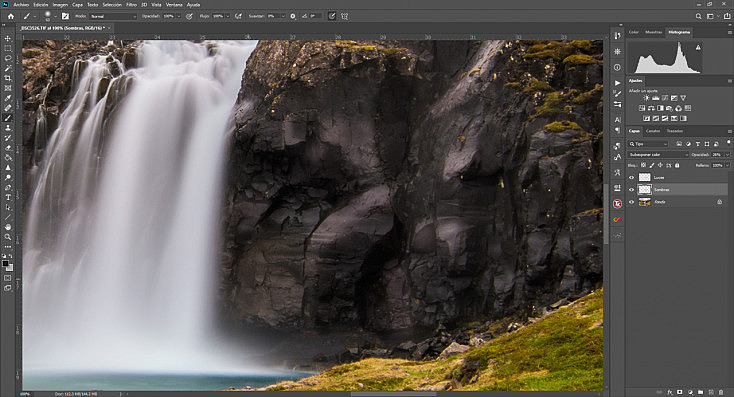
Task: Switch to the Color tab
Action: tap(633, 32)
